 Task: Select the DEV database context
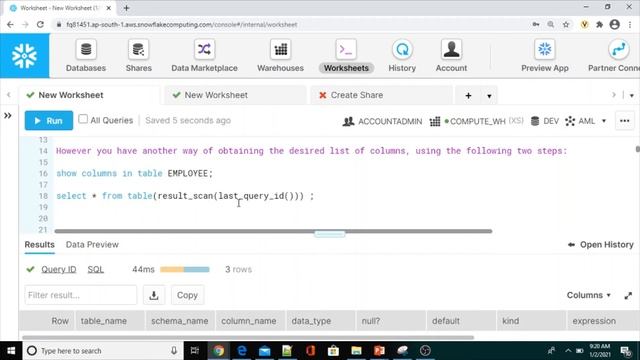coord(544,121)
